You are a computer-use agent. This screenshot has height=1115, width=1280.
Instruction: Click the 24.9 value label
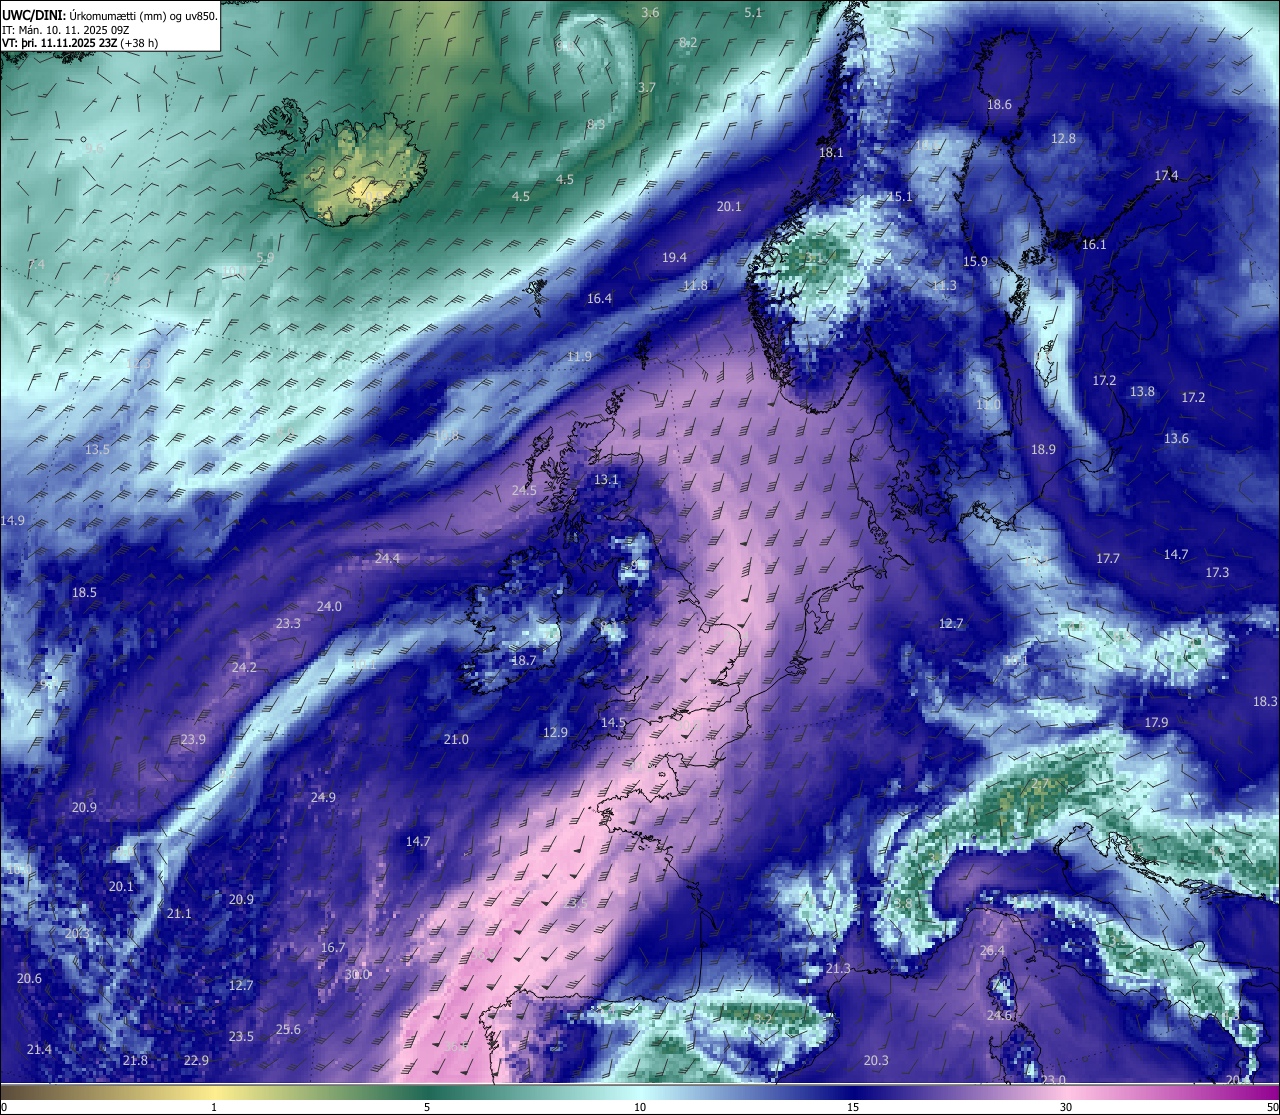pos(323,797)
